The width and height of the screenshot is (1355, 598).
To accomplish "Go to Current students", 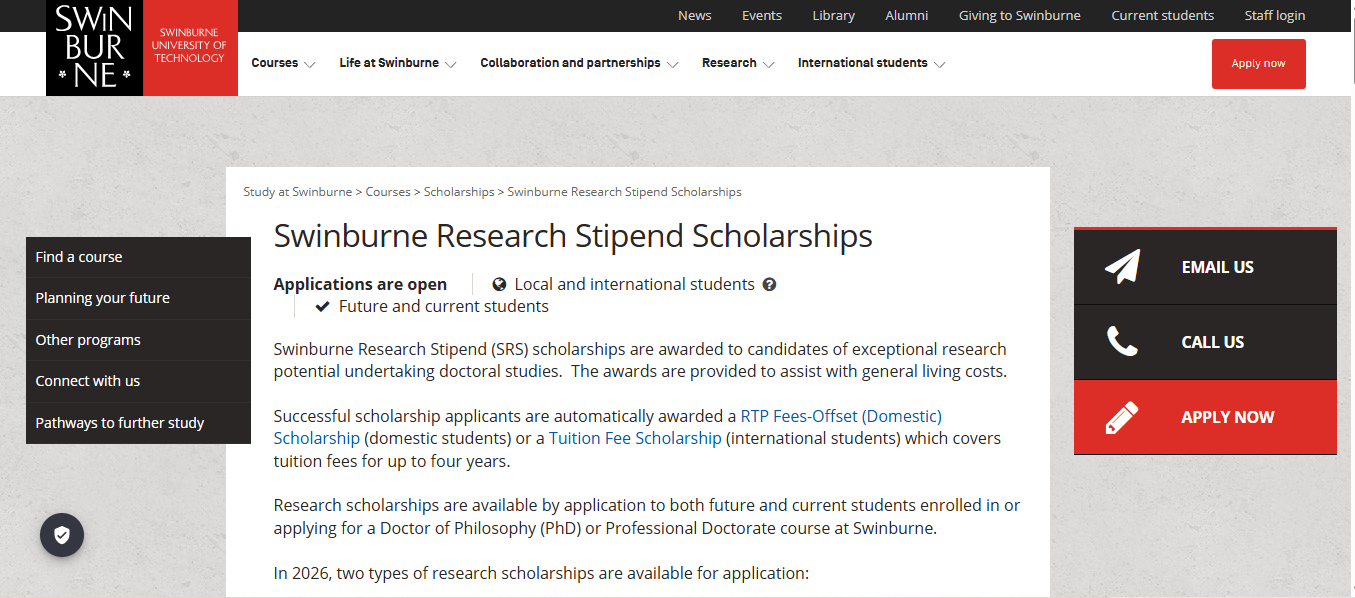I will point(1163,15).
